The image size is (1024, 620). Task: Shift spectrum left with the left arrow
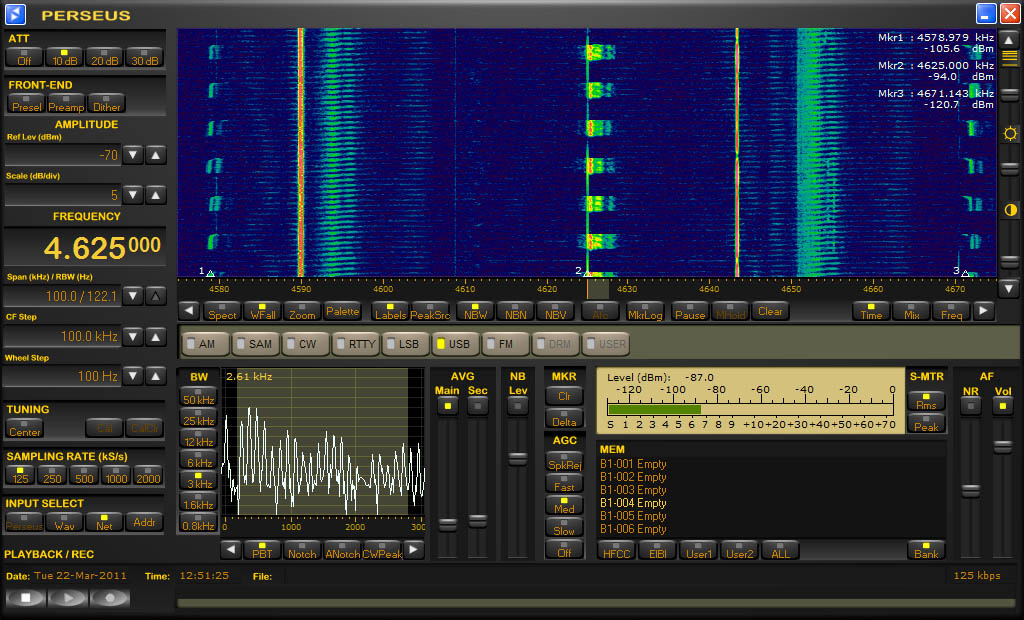[x=189, y=311]
